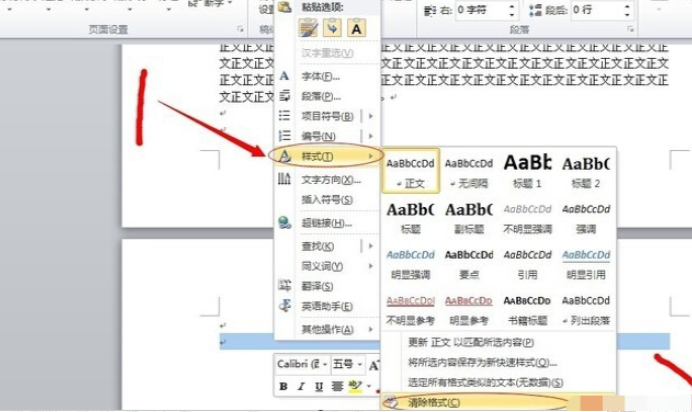Click the center alignment icon in mini toolbar

pos(337,386)
